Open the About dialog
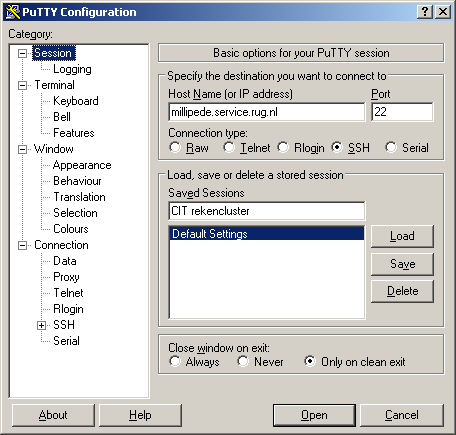The height and width of the screenshot is (435, 456). coord(53,415)
